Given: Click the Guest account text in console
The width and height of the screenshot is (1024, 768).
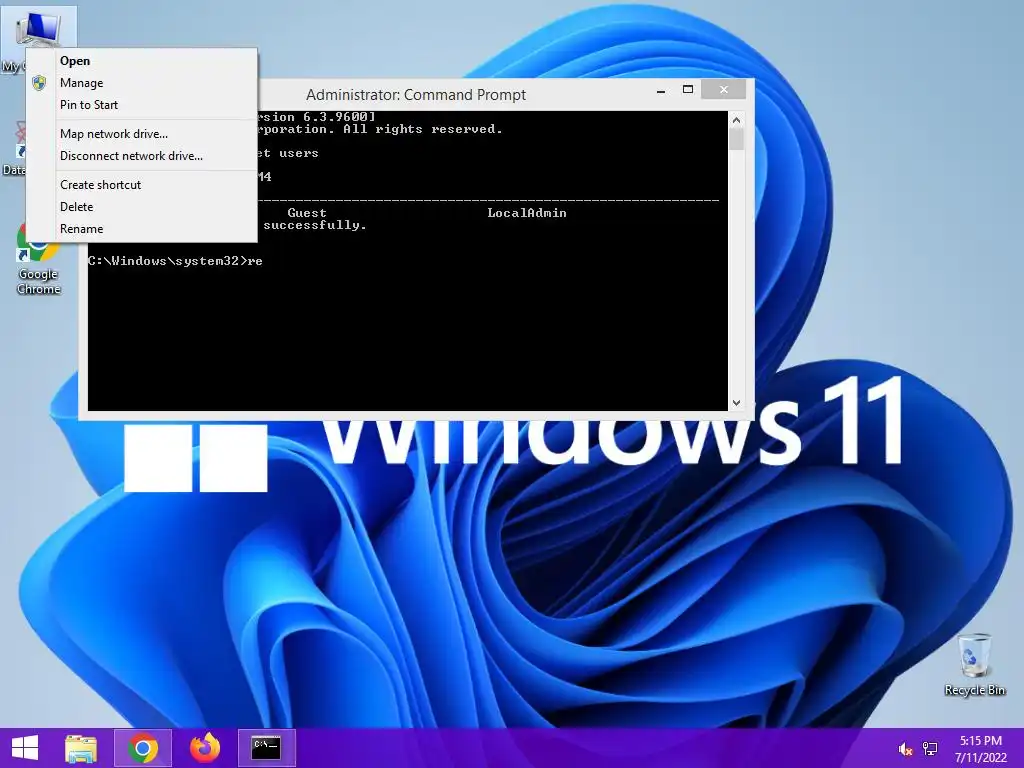Looking at the screenshot, I should point(307,213).
